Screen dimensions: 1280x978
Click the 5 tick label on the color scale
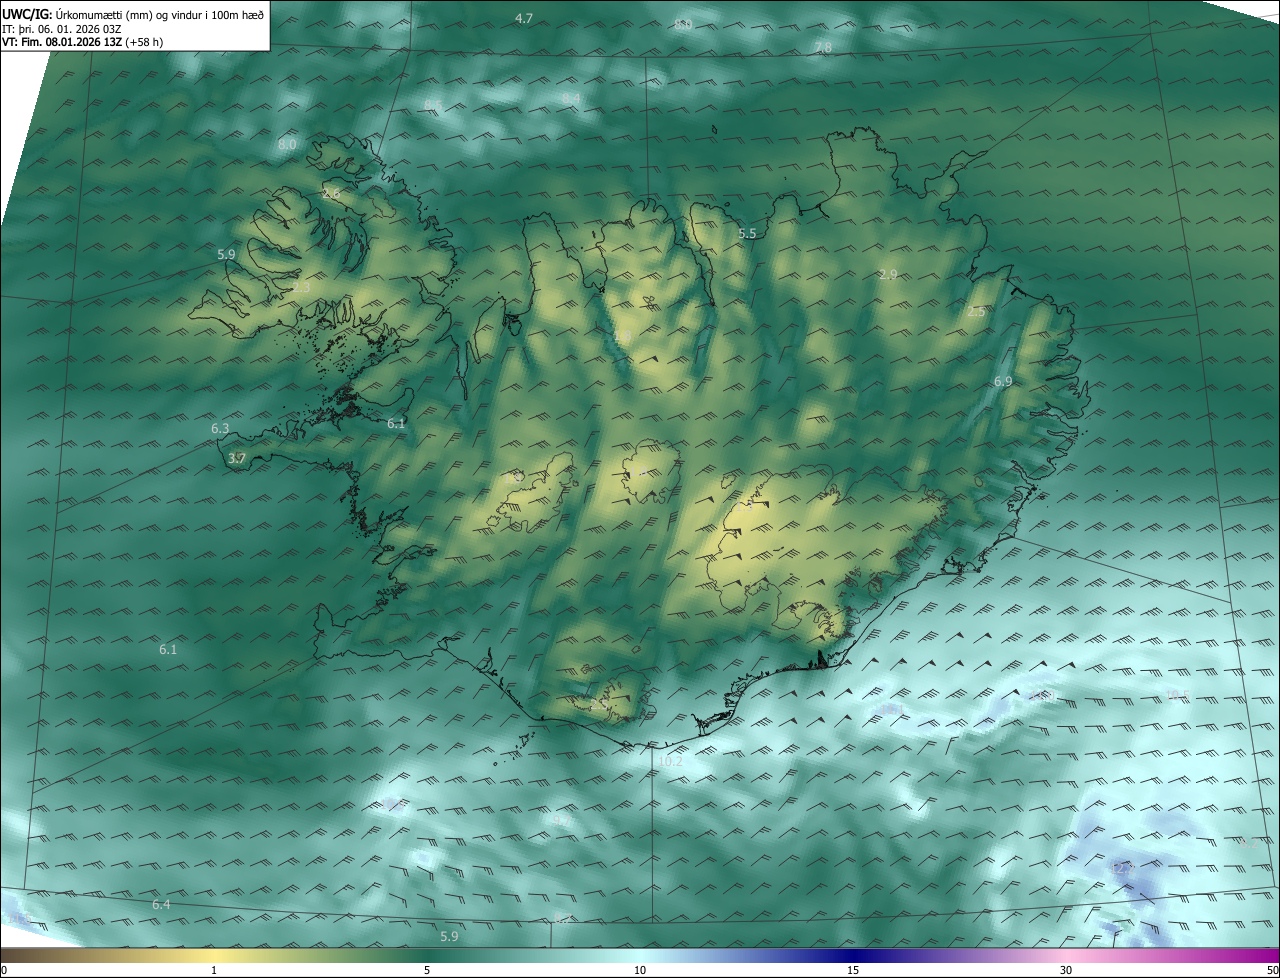(x=427, y=970)
